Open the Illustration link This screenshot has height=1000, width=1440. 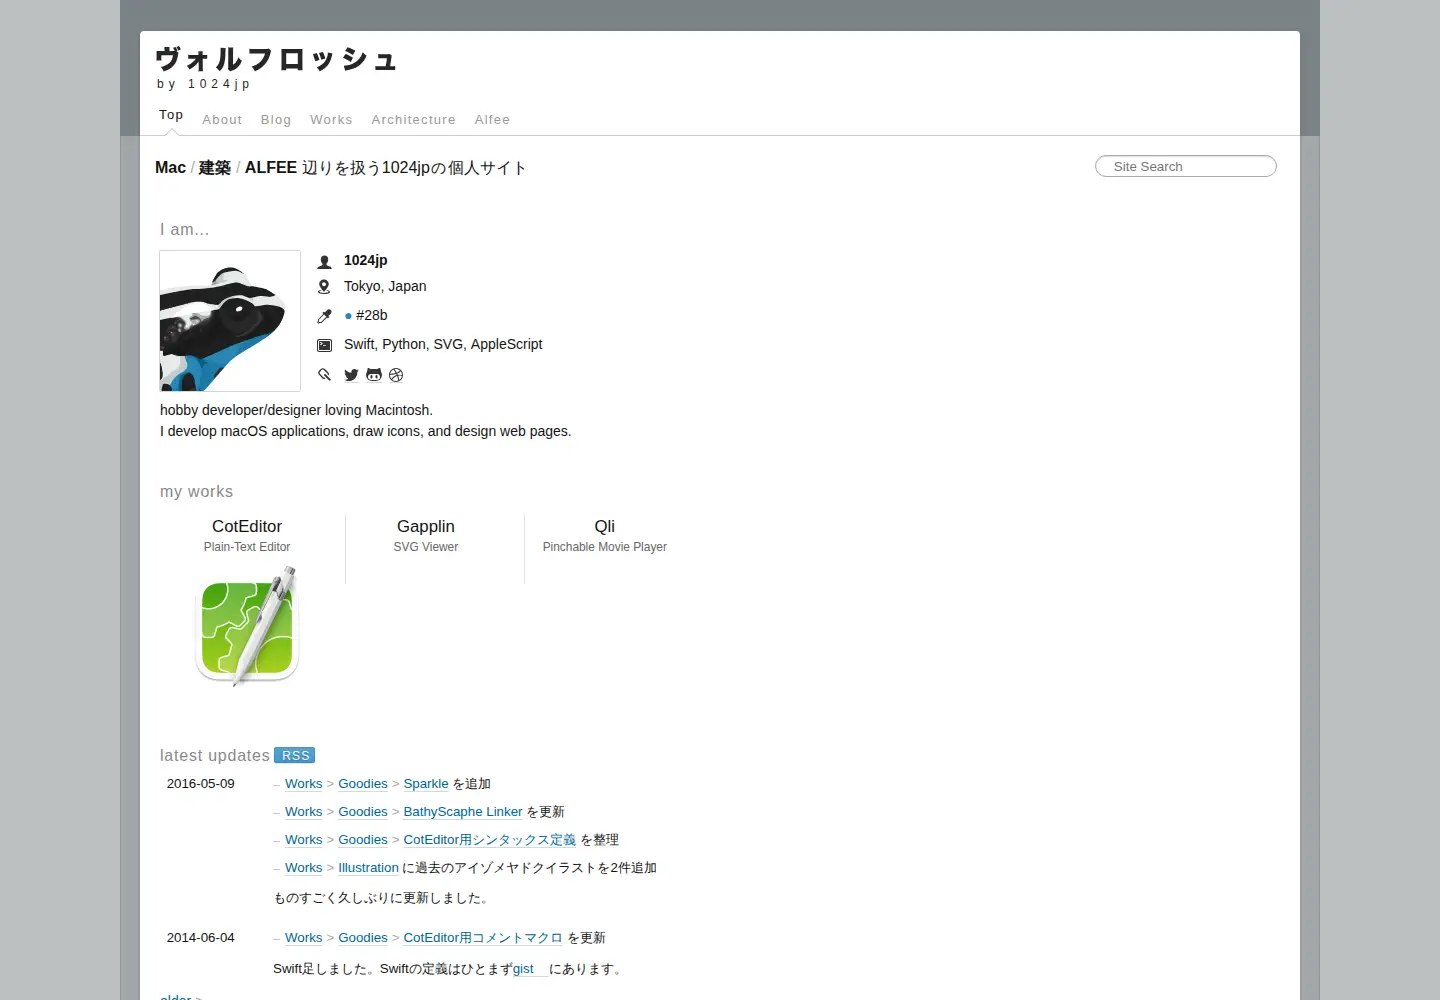[x=368, y=868]
